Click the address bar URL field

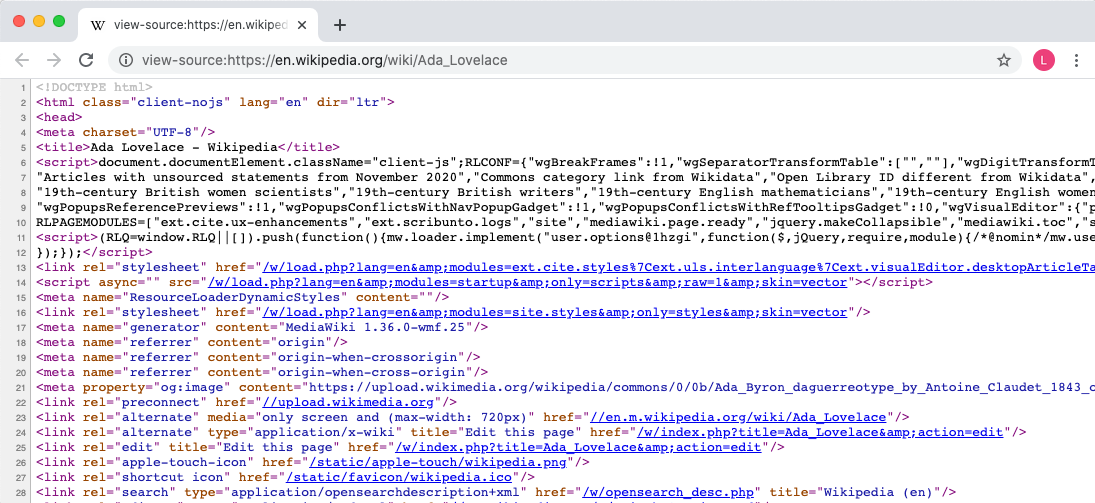(564, 60)
